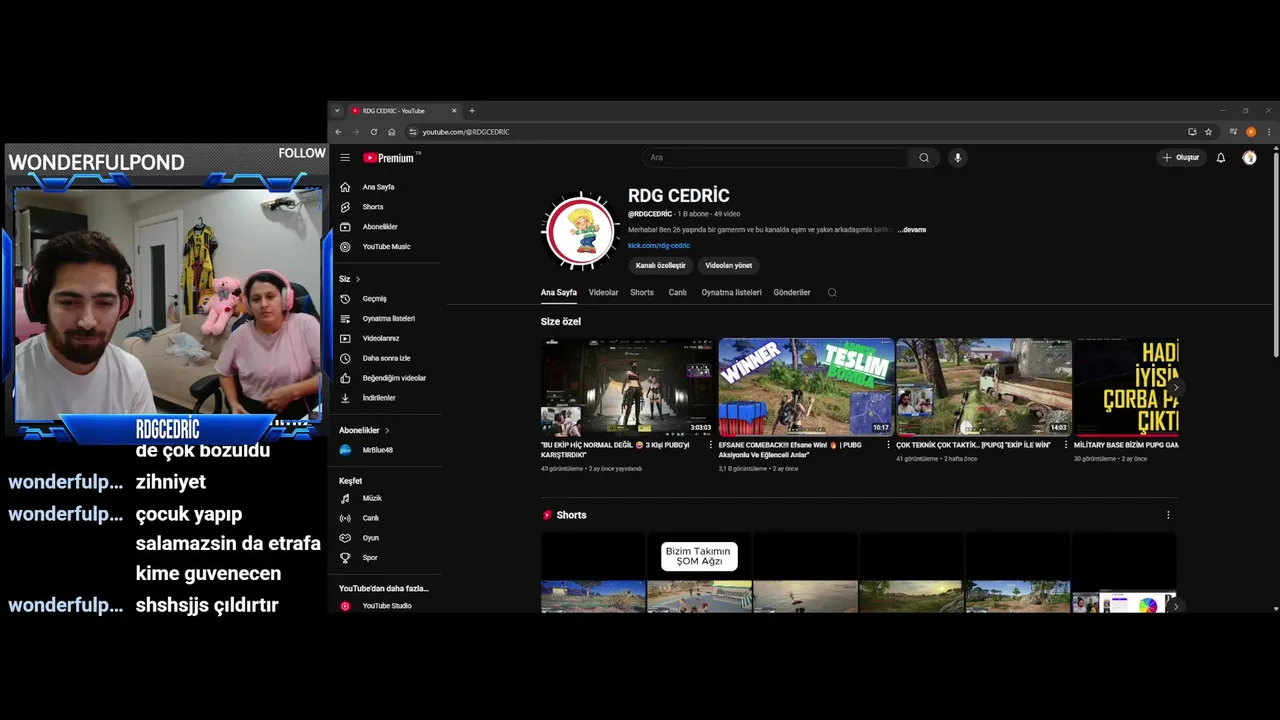Image resolution: width=1280 pixels, height=720 pixels.
Task: Click the Oluştur create button
Action: (1181, 157)
